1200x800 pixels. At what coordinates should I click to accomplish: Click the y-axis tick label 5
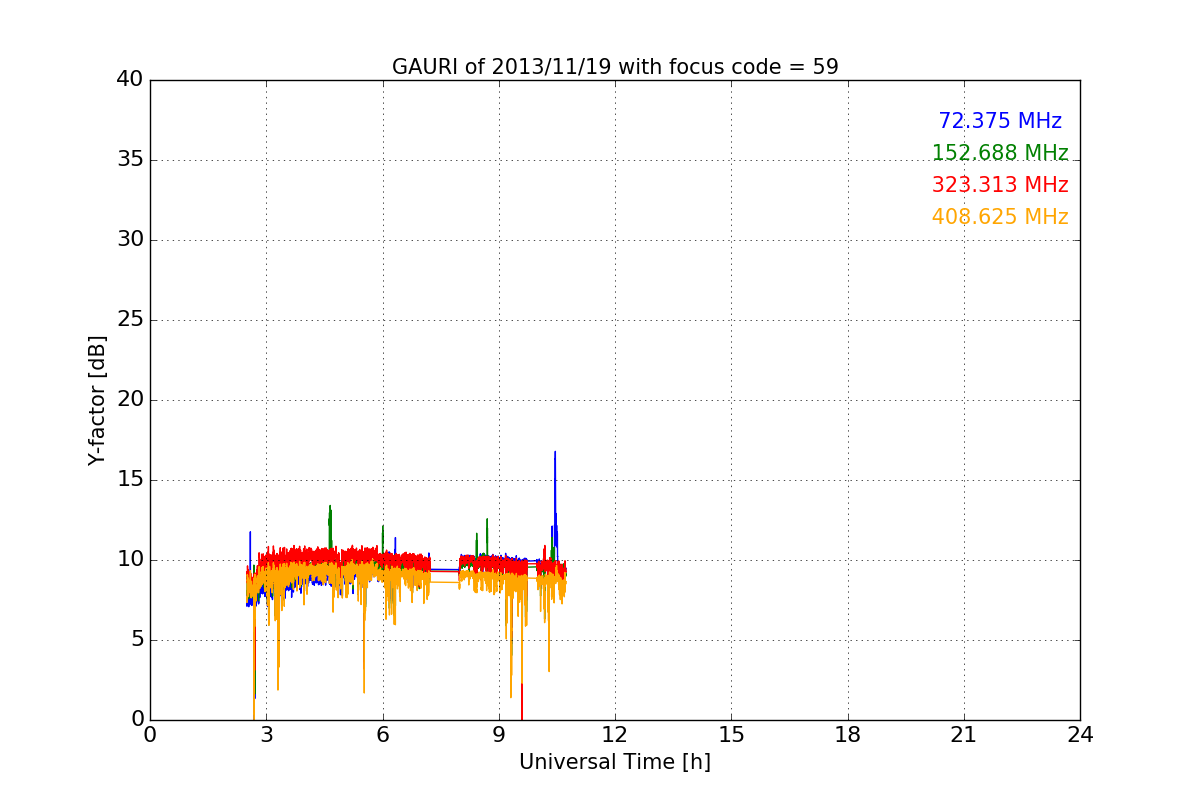coord(137,640)
